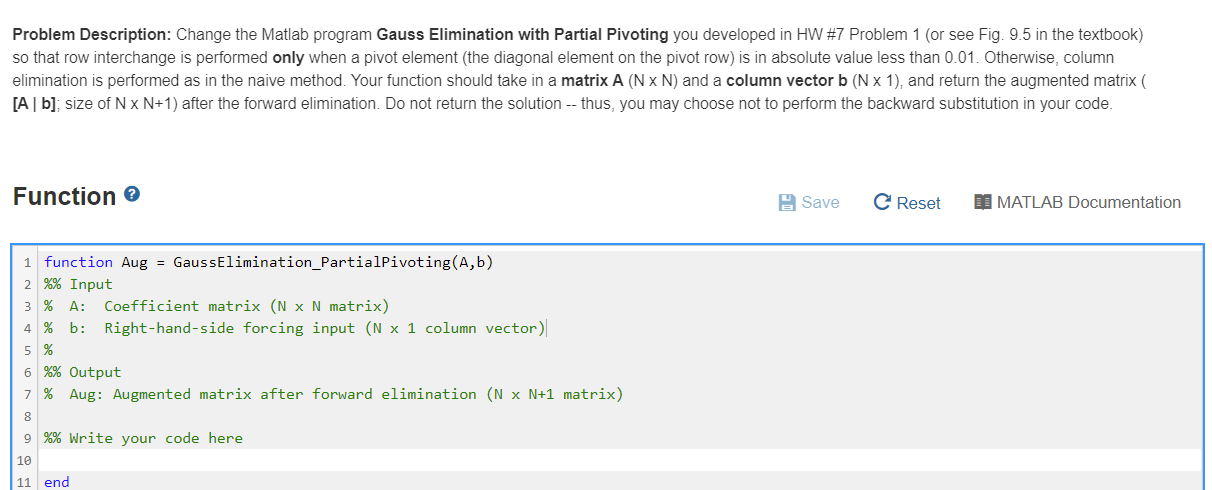Image resolution: width=1212 pixels, height=490 pixels.
Task: Click the '%% Input' comment on line 2
Action: pyautogui.click(x=78, y=284)
